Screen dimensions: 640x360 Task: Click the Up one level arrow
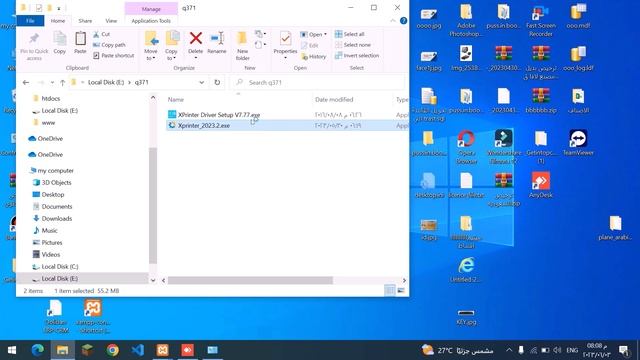62,82
